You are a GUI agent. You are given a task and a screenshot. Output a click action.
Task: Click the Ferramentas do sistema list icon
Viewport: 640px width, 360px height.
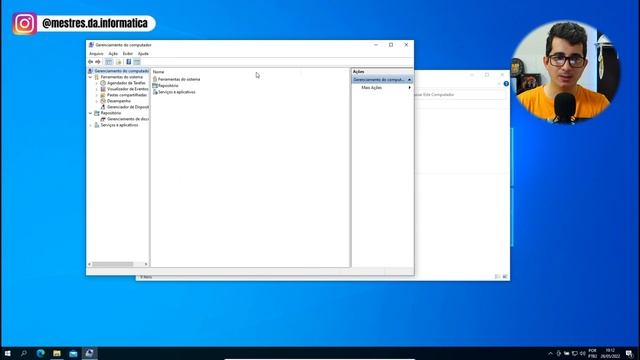coord(155,79)
